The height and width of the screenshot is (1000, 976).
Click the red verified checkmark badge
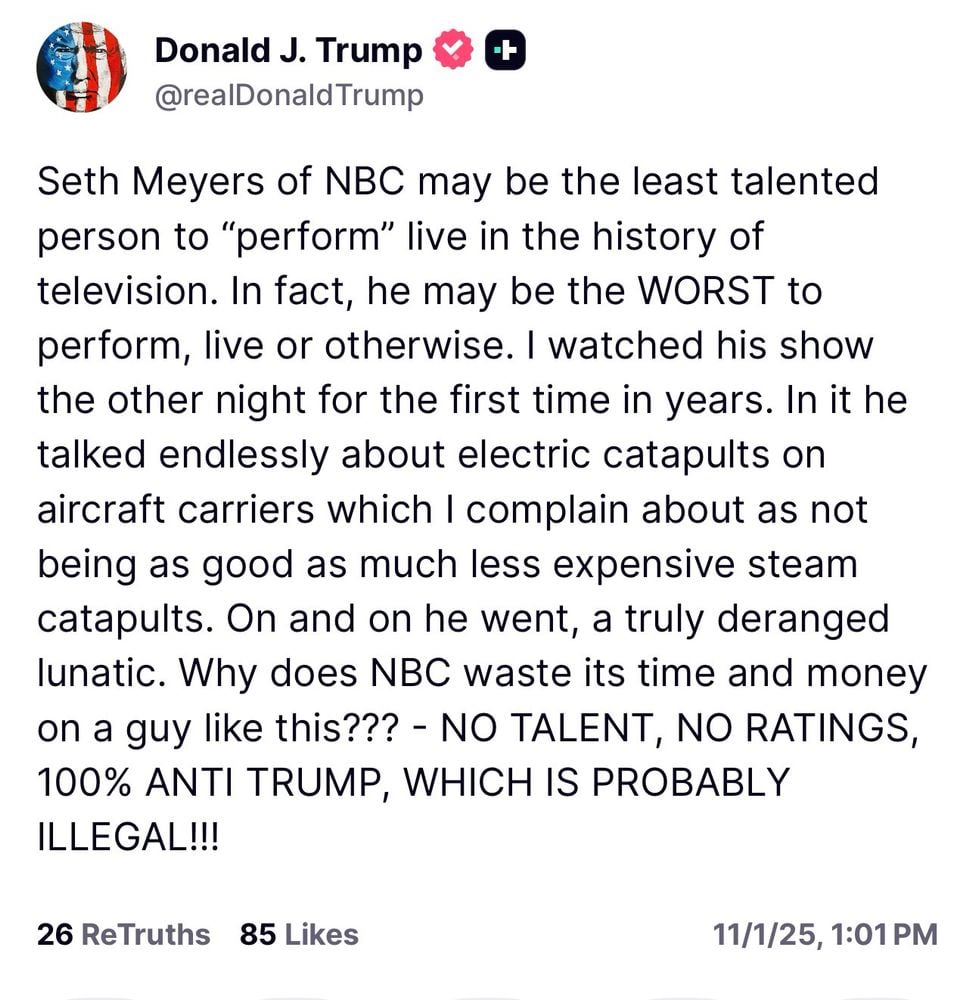click(x=453, y=50)
